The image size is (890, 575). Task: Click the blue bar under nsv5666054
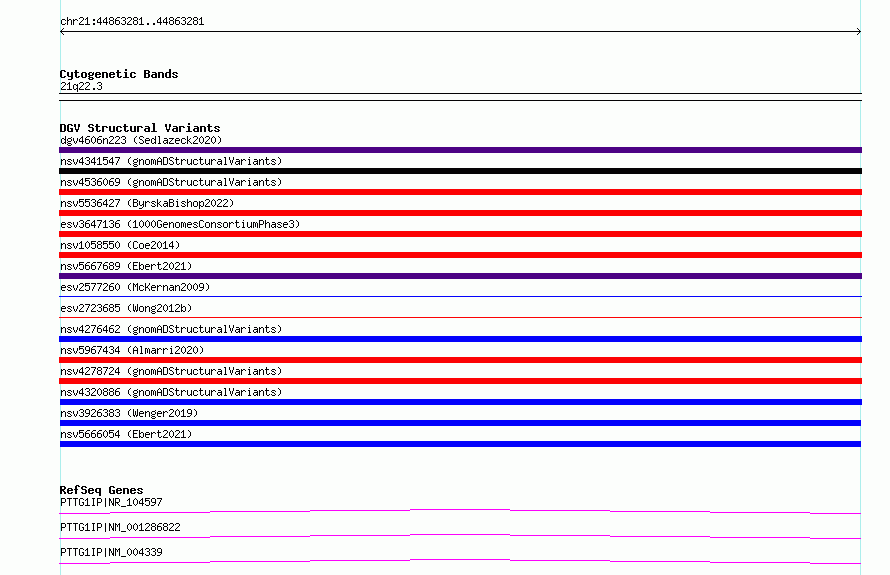pyautogui.click(x=460, y=444)
